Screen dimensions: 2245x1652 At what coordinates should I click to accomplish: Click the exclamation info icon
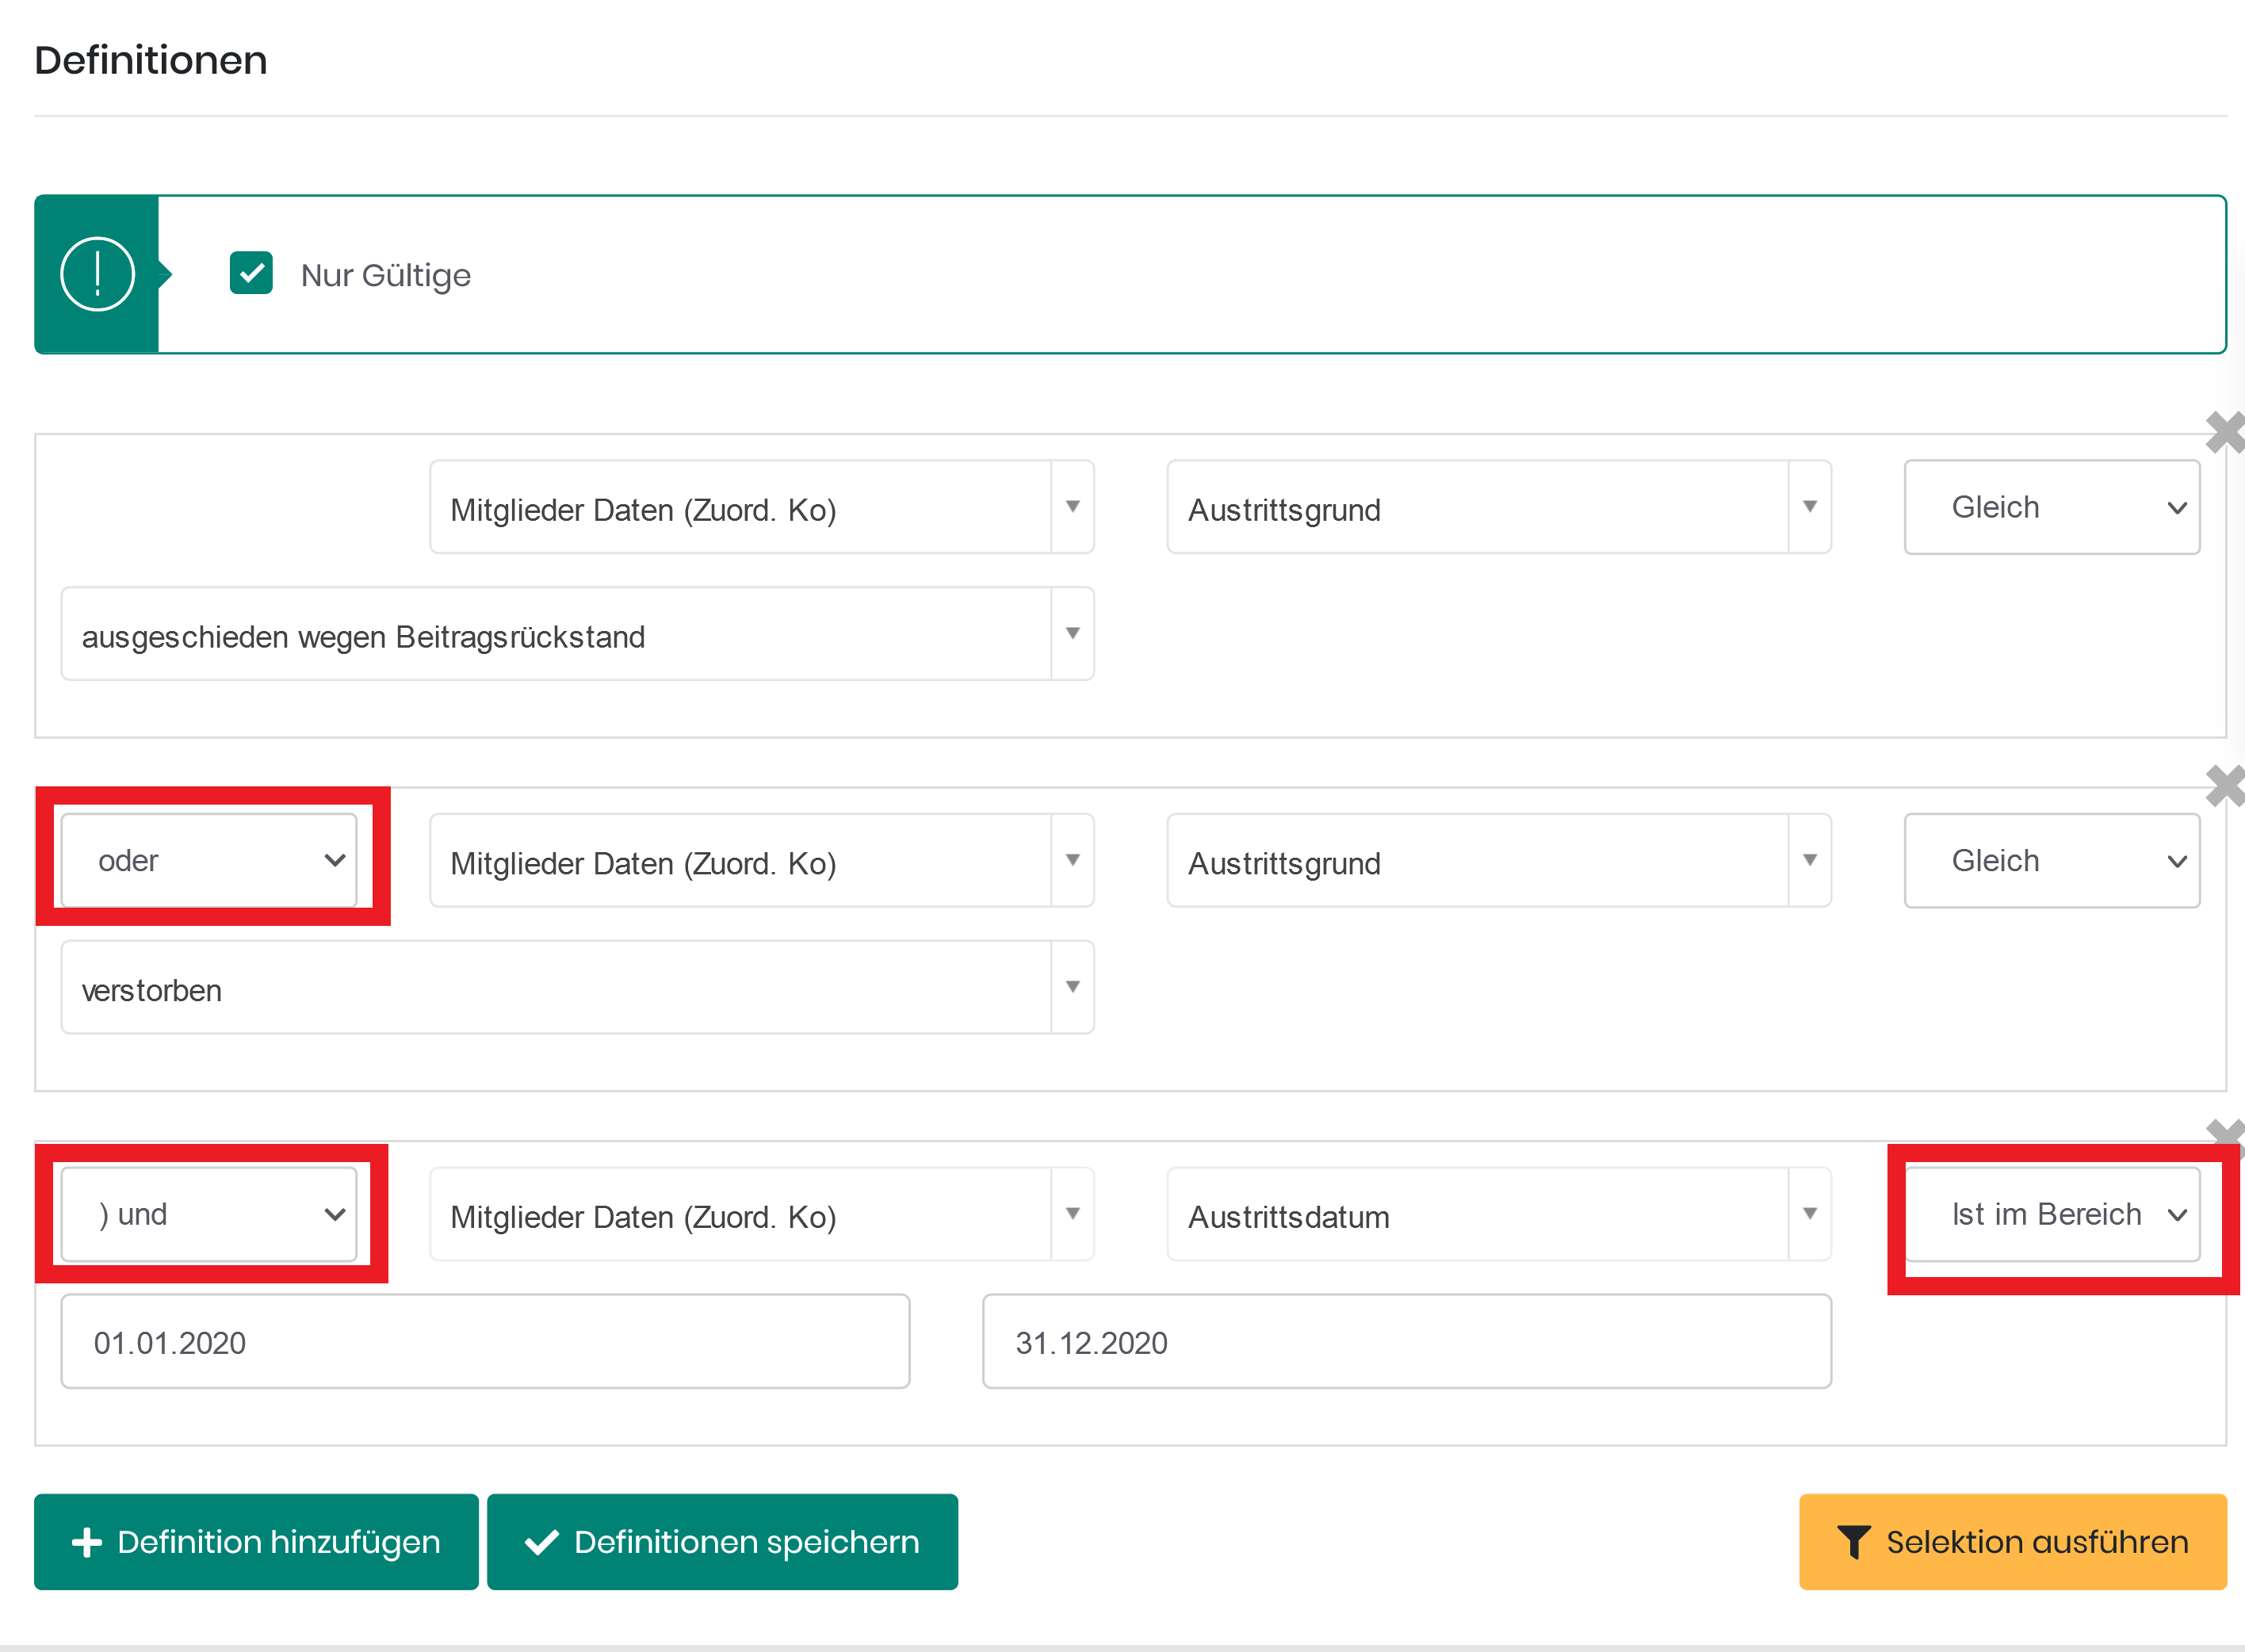pos(97,274)
